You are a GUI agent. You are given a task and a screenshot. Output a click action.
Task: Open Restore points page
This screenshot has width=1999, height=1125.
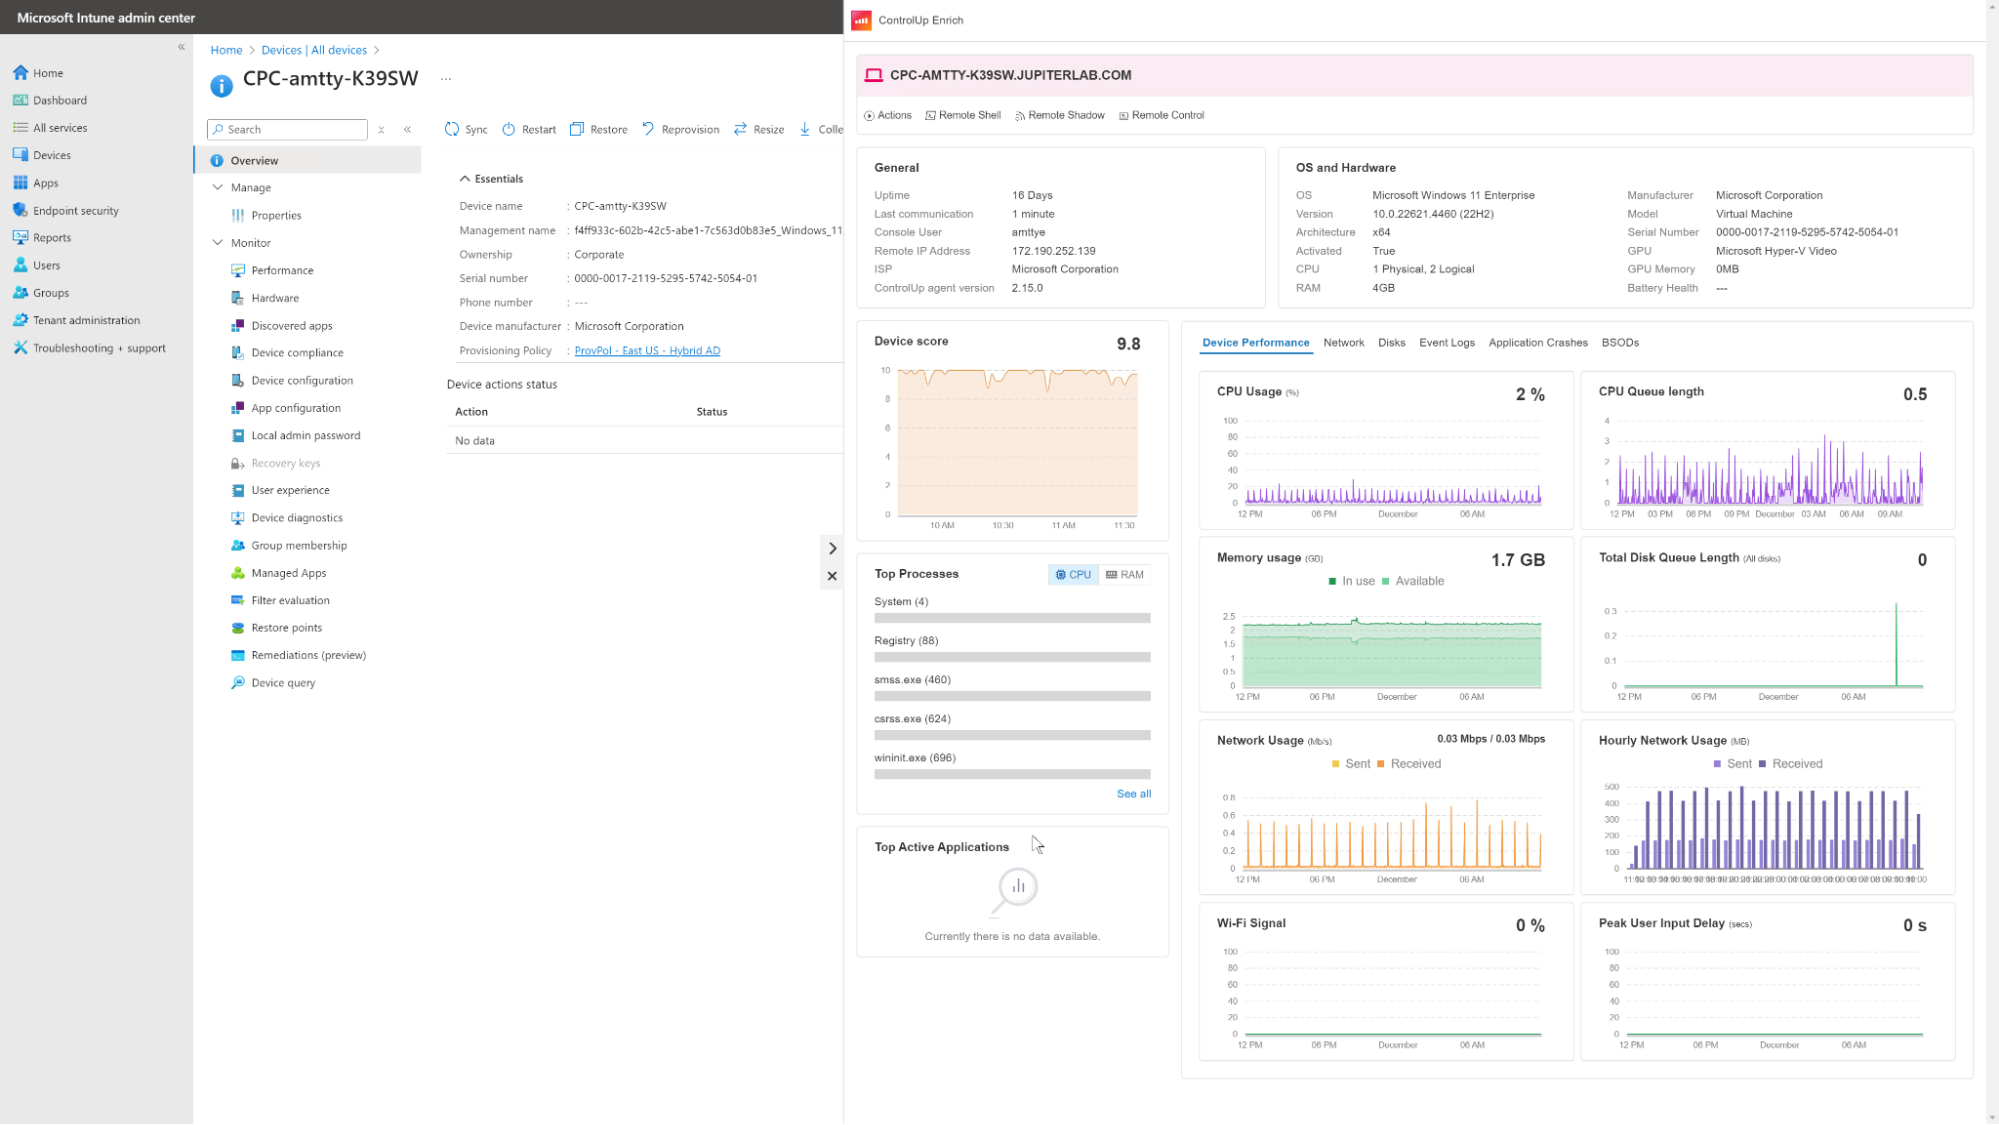(x=287, y=628)
